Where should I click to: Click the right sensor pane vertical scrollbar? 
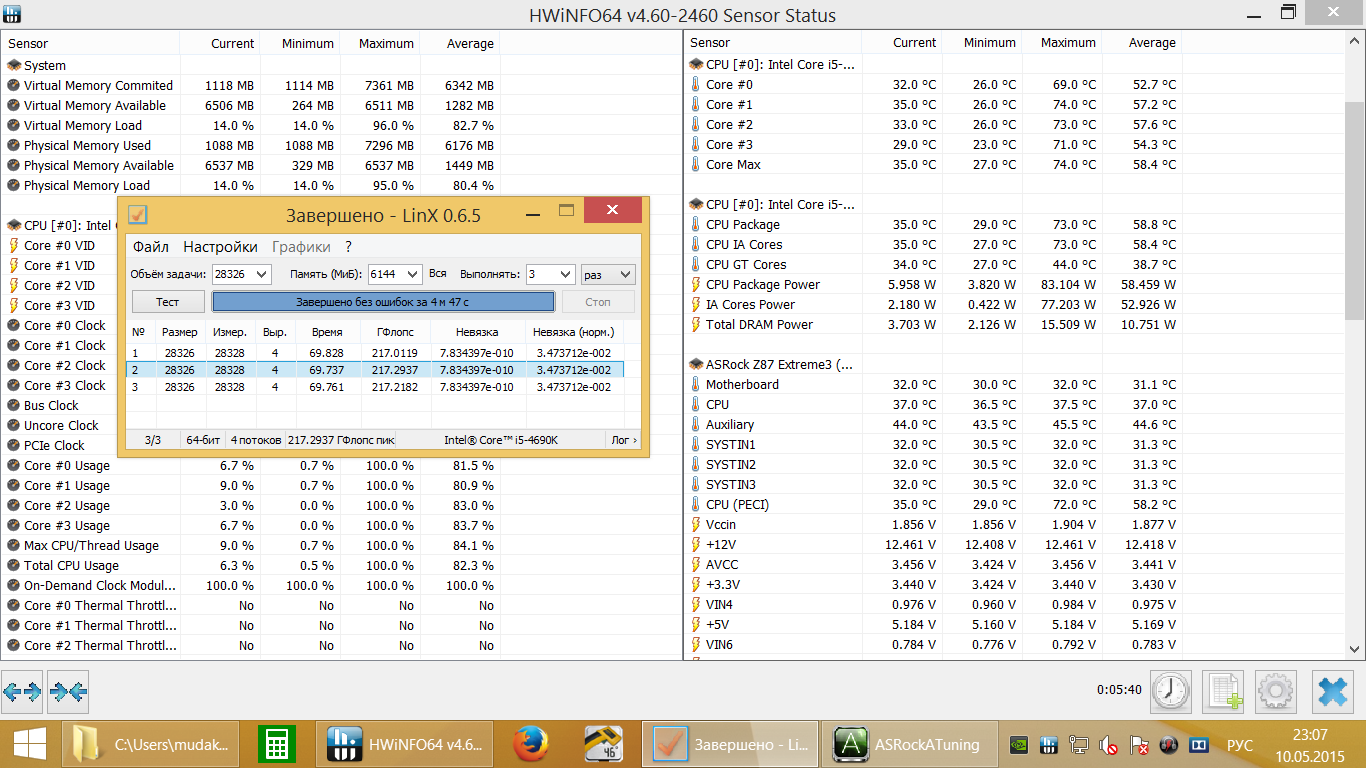[1355, 210]
